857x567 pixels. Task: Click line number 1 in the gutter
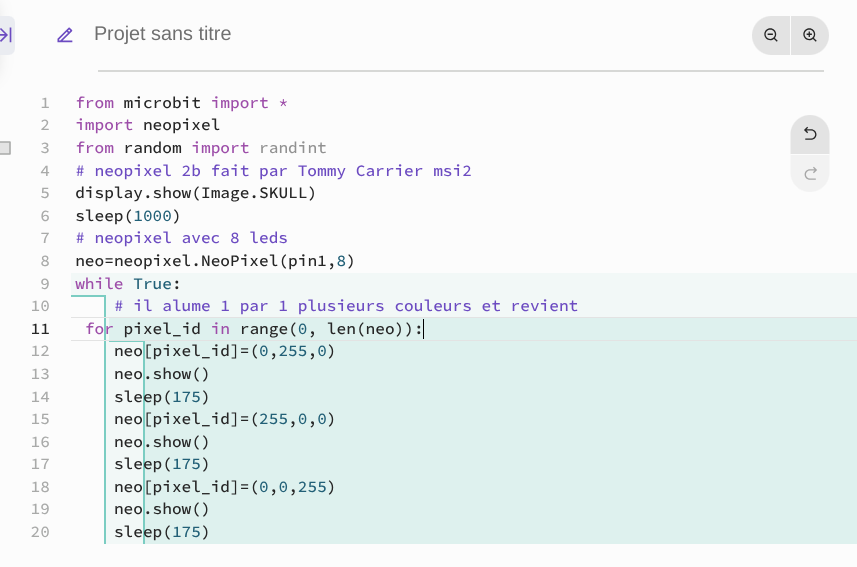point(45,103)
